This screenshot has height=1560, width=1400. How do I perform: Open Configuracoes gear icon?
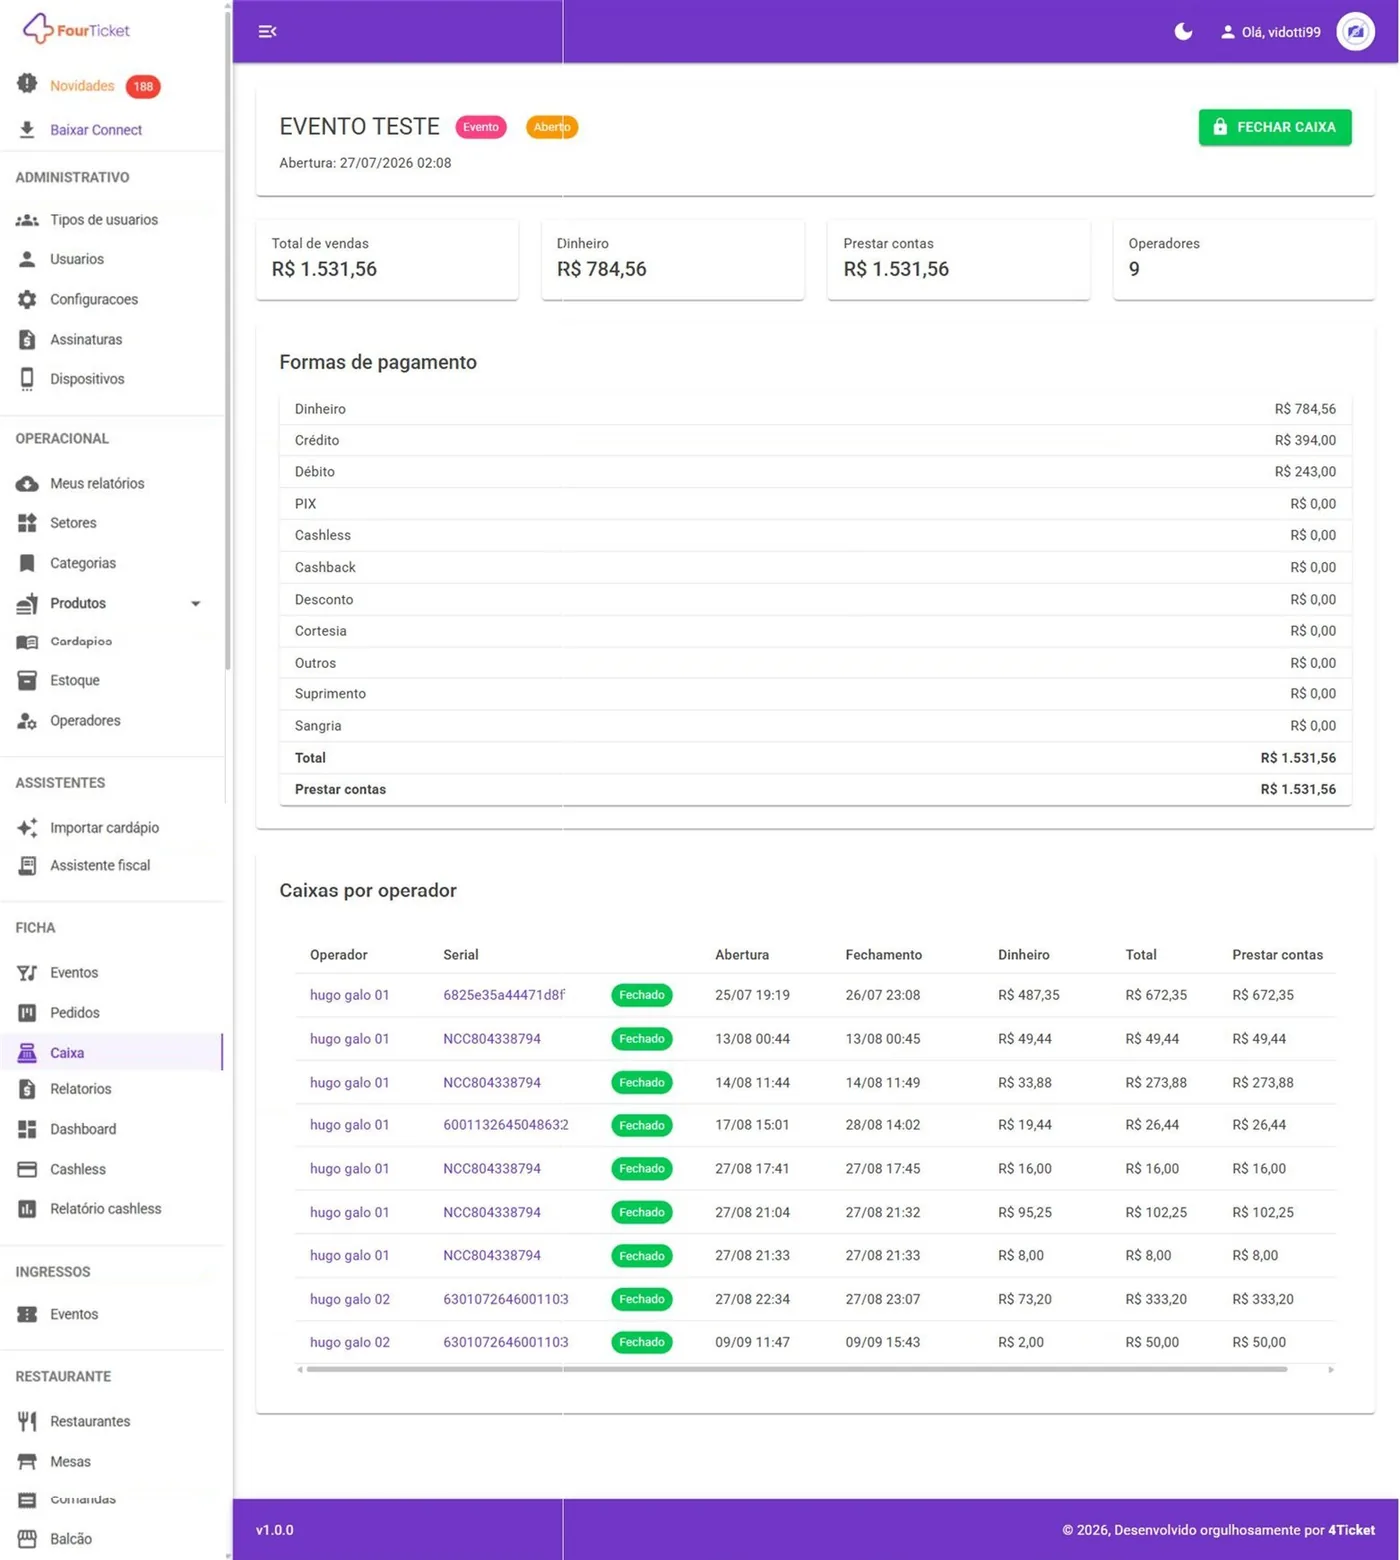point(27,299)
